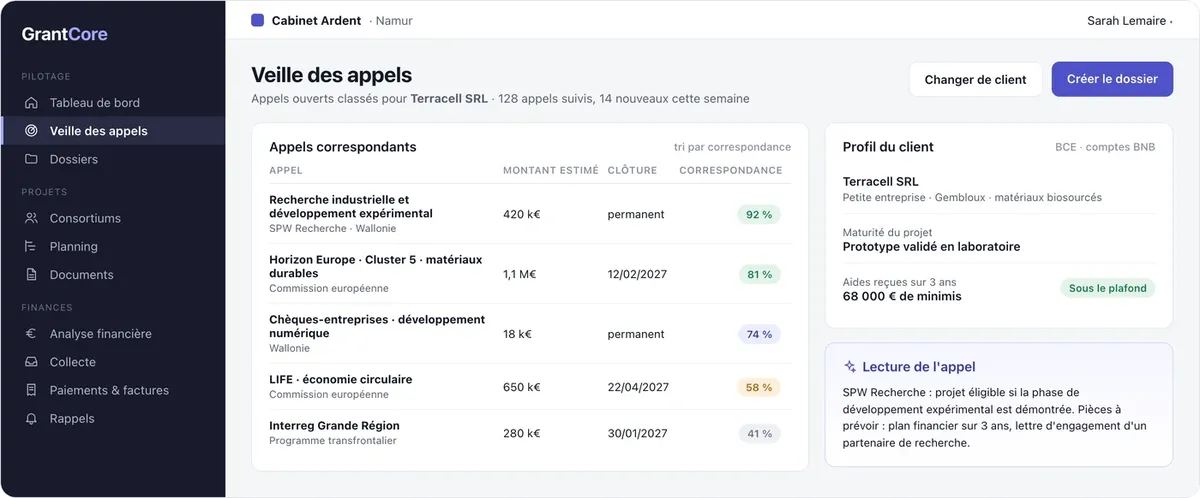Click closing date 30/01/2027
Viewport: 1200px width, 498px height.
[x=637, y=434]
